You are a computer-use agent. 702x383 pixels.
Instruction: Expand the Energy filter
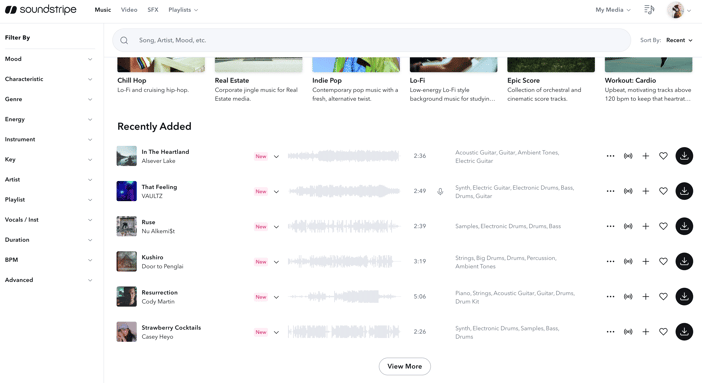[x=48, y=119]
